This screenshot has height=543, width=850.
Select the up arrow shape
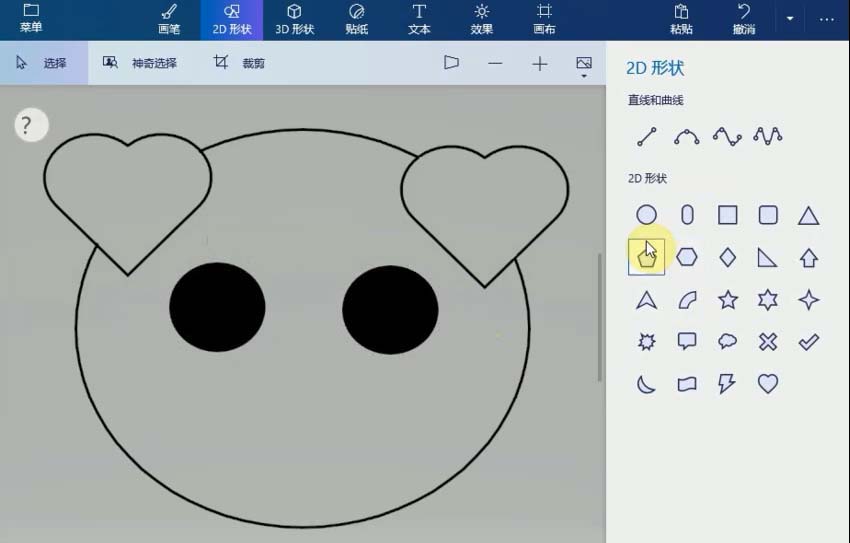pyautogui.click(x=808, y=258)
